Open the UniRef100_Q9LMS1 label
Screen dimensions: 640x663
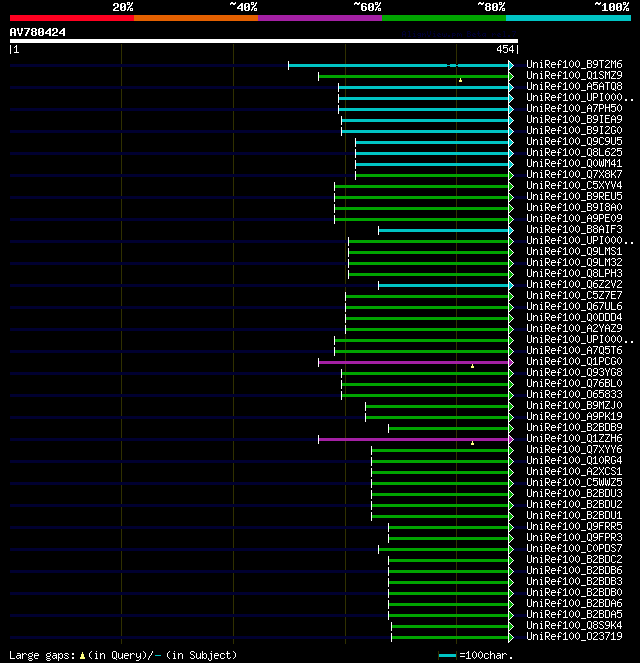click(x=574, y=251)
